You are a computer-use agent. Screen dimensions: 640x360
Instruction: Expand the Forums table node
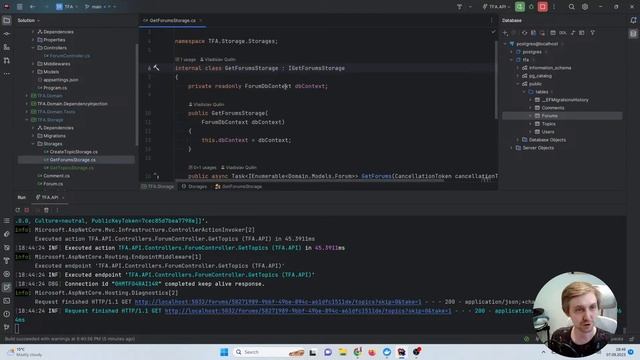point(531,116)
